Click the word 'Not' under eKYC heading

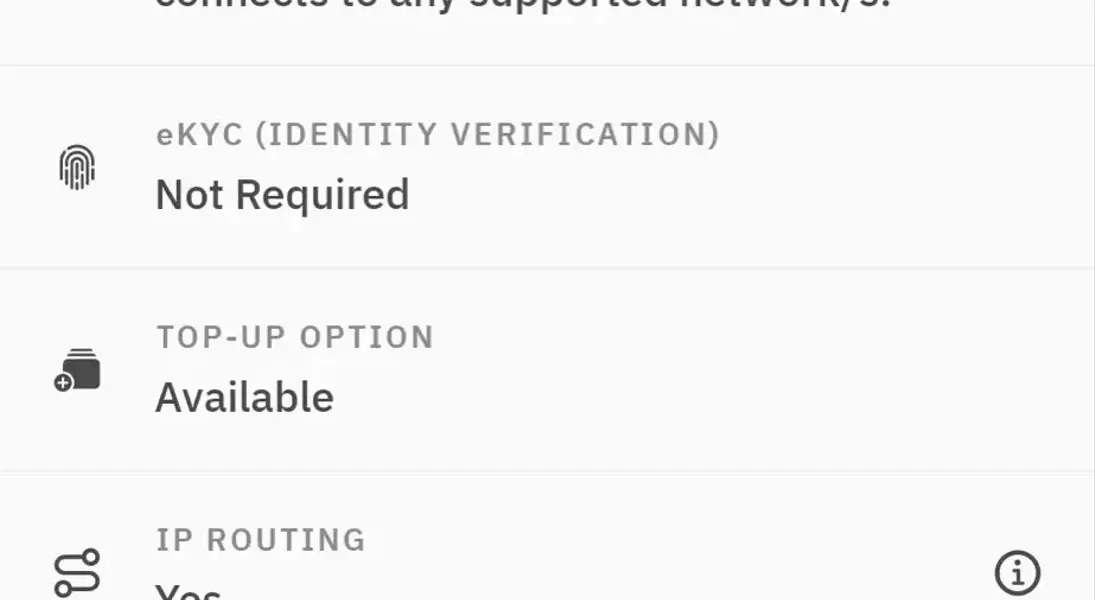click(189, 195)
